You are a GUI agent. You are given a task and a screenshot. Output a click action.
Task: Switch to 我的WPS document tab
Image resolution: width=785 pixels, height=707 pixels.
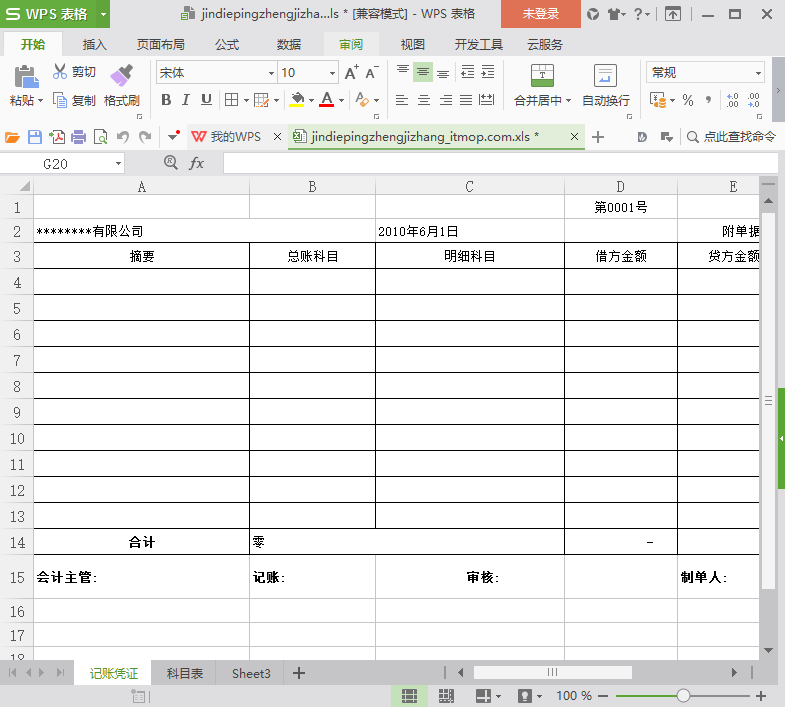click(x=235, y=136)
